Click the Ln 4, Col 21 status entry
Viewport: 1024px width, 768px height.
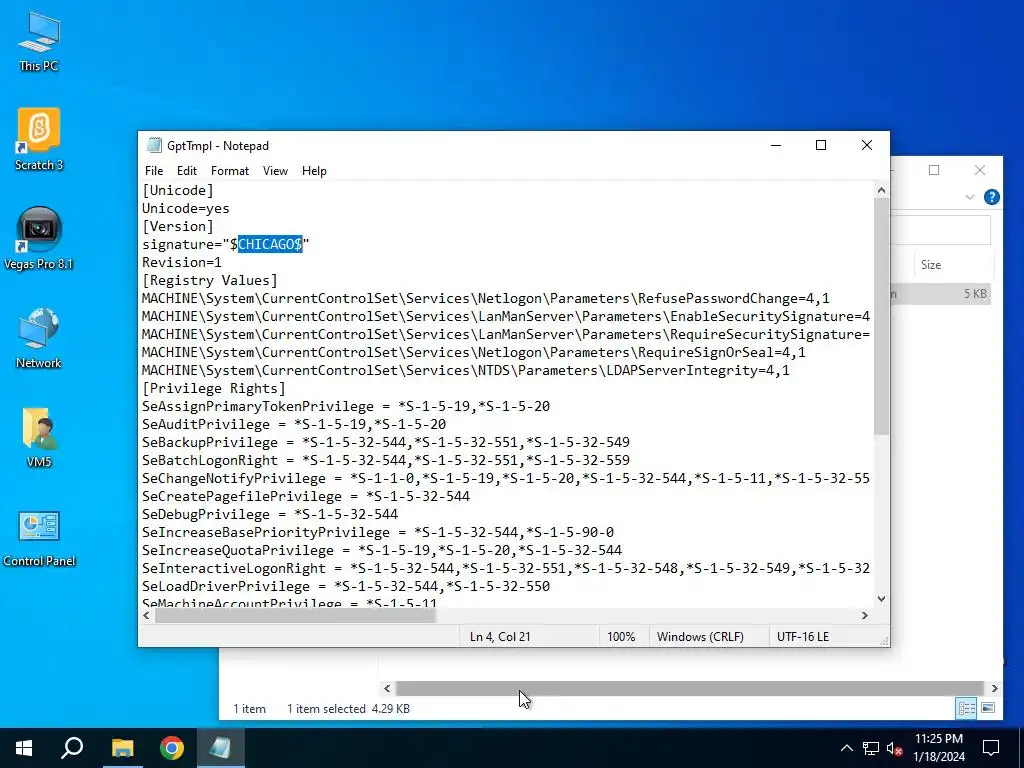click(500, 636)
